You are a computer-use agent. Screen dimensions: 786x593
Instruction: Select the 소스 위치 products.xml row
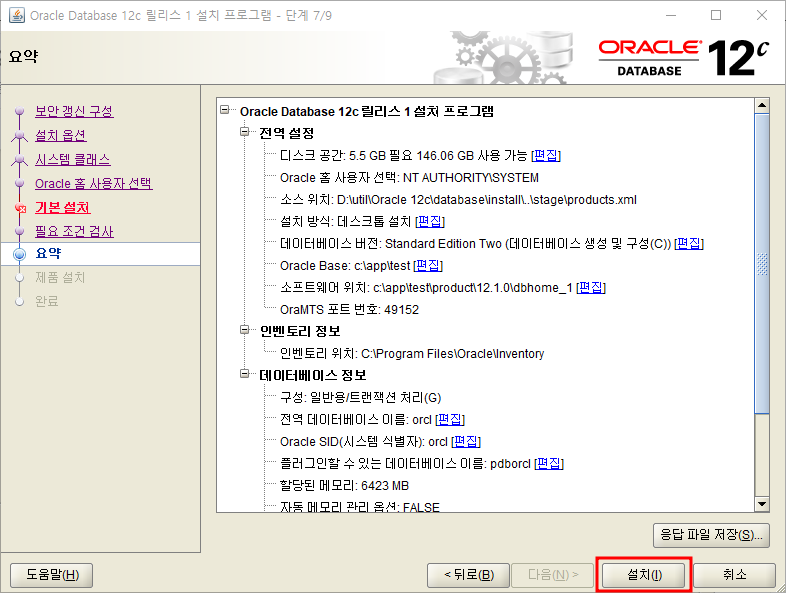coord(458,200)
